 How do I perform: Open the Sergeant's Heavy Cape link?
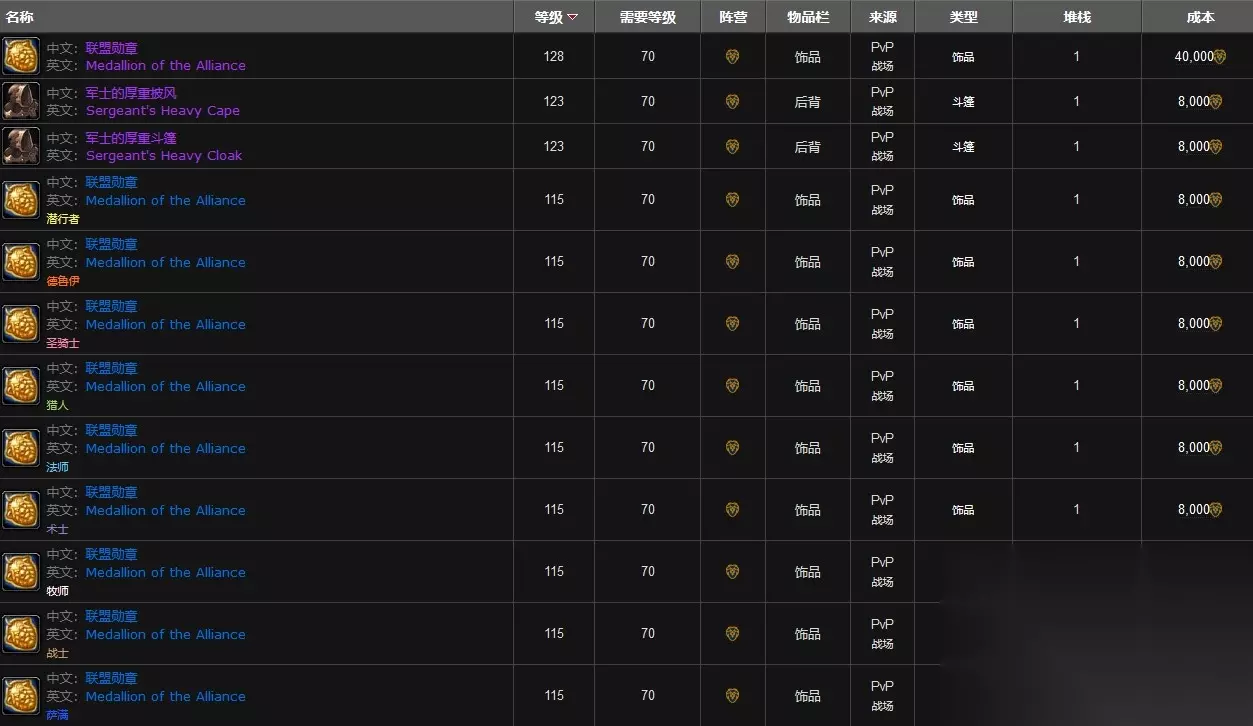click(x=162, y=111)
